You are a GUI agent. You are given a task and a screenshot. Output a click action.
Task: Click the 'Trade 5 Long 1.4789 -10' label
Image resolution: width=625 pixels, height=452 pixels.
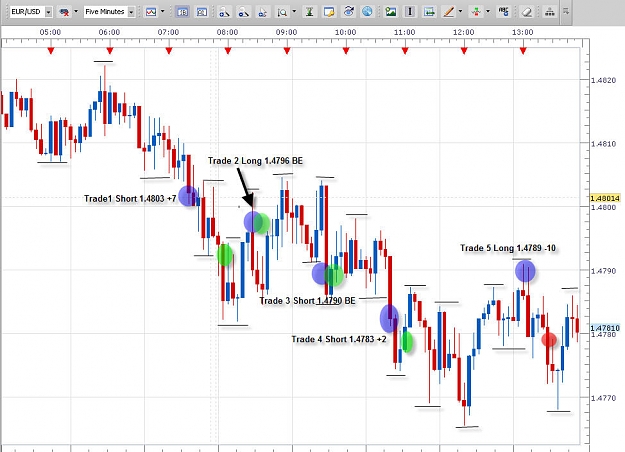tap(508, 248)
